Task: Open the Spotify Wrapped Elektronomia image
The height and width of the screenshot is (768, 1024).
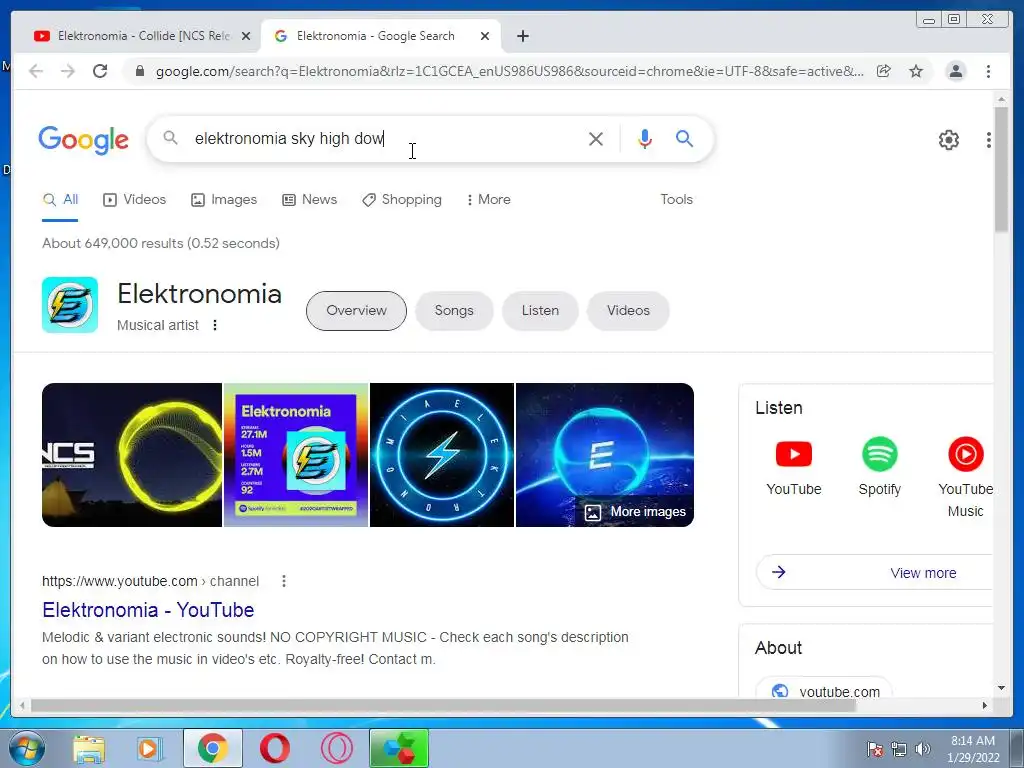Action: (296, 455)
